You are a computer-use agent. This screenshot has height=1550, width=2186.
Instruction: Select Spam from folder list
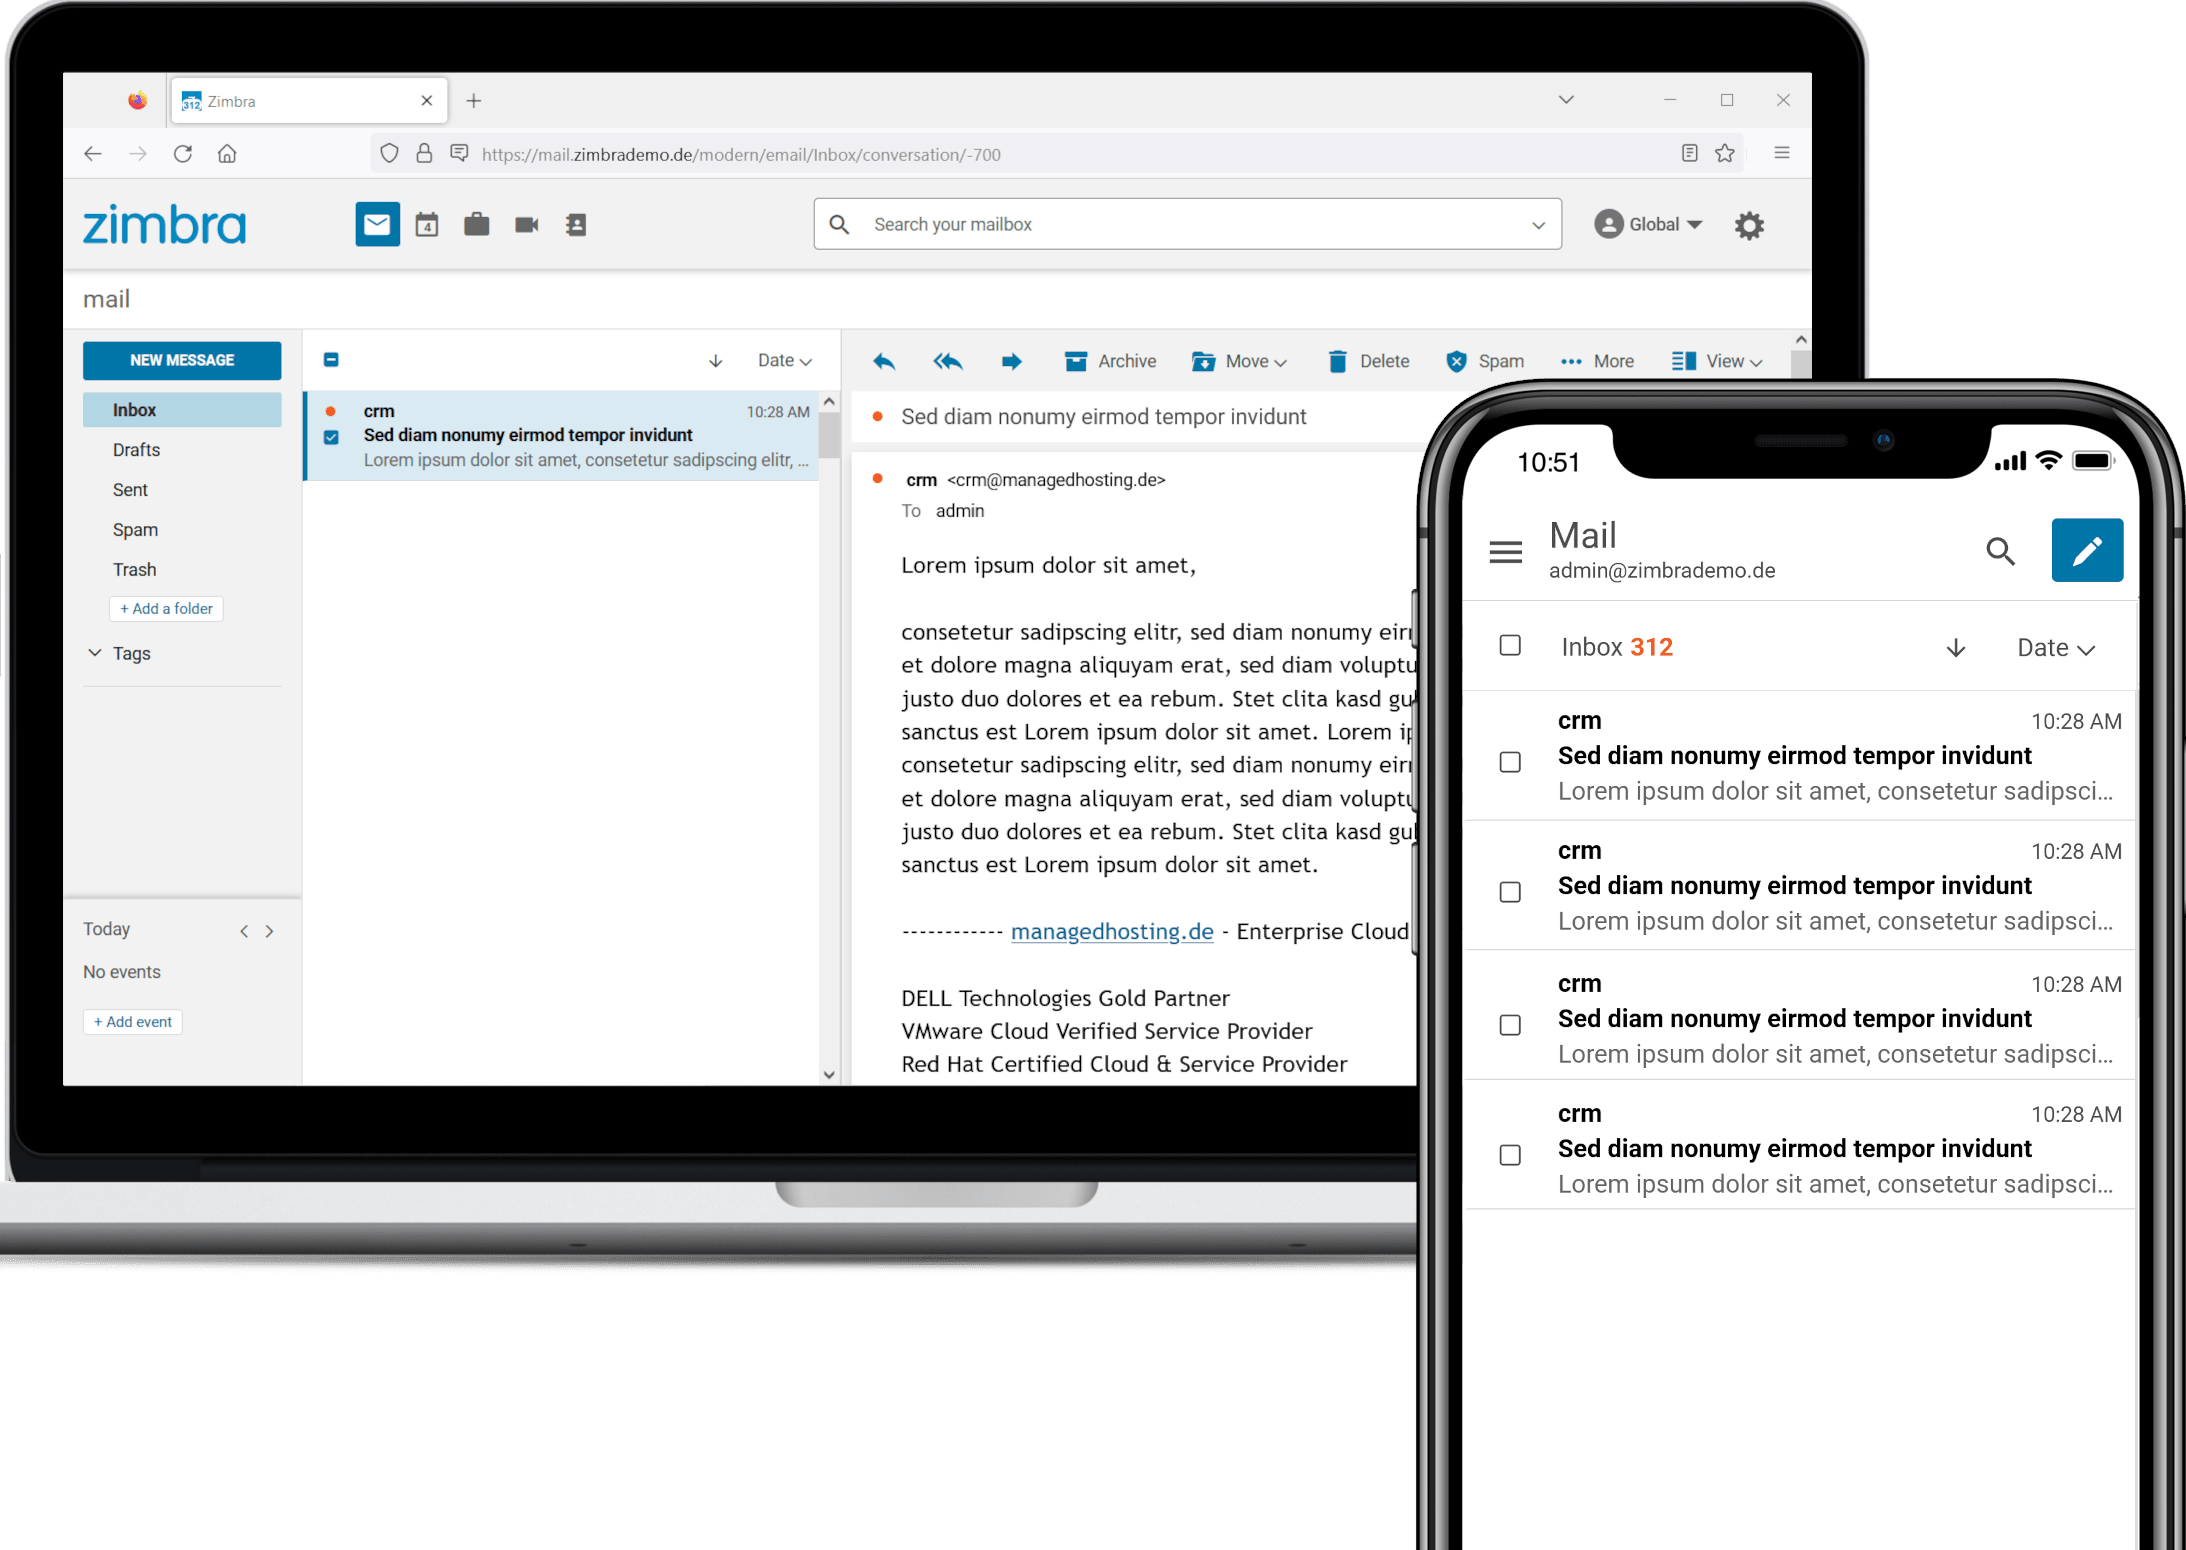pyautogui.click(x=134, y=530)
